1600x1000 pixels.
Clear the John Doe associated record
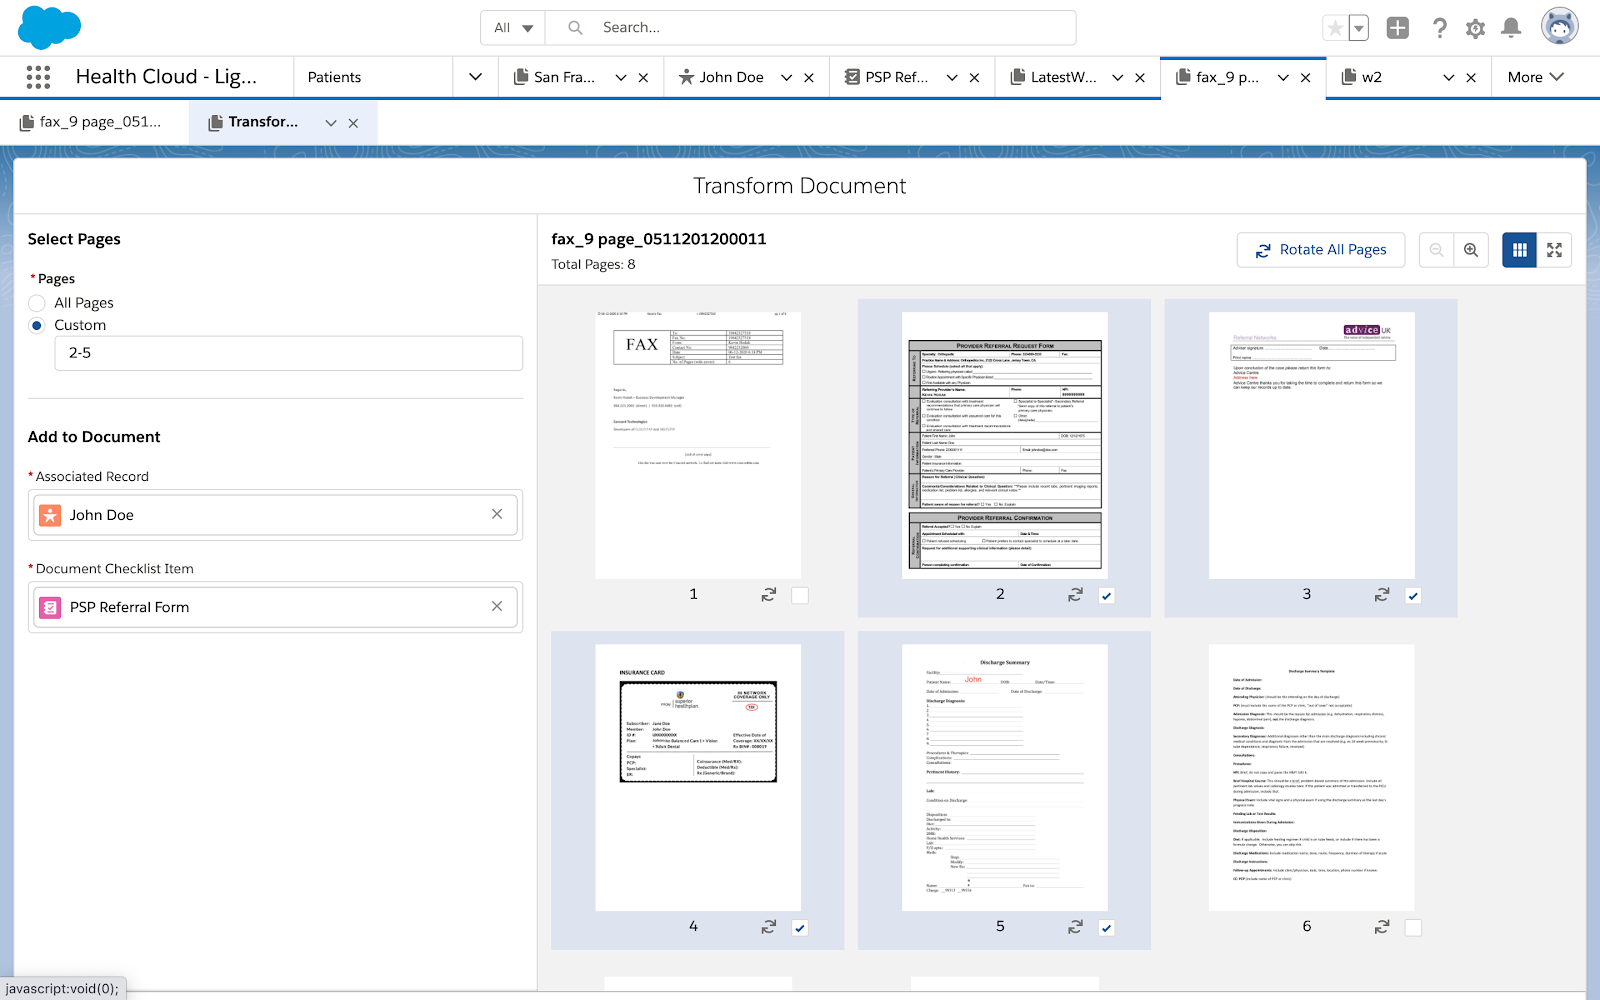pos(497,514)
